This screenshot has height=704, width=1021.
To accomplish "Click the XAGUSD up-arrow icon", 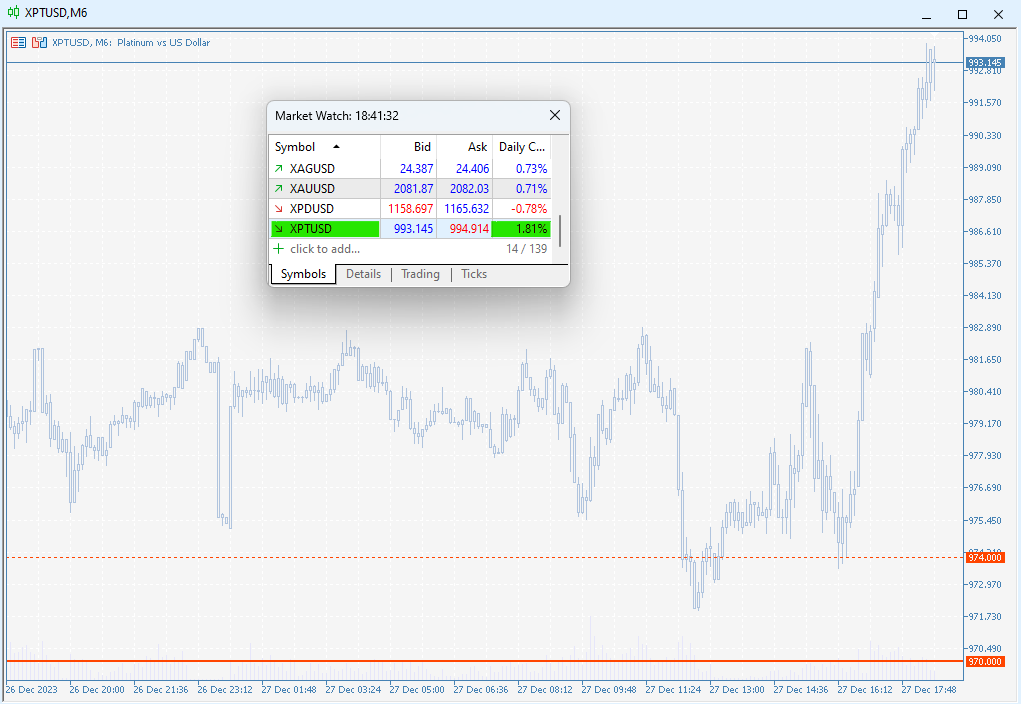I will (x=279, y=169).
